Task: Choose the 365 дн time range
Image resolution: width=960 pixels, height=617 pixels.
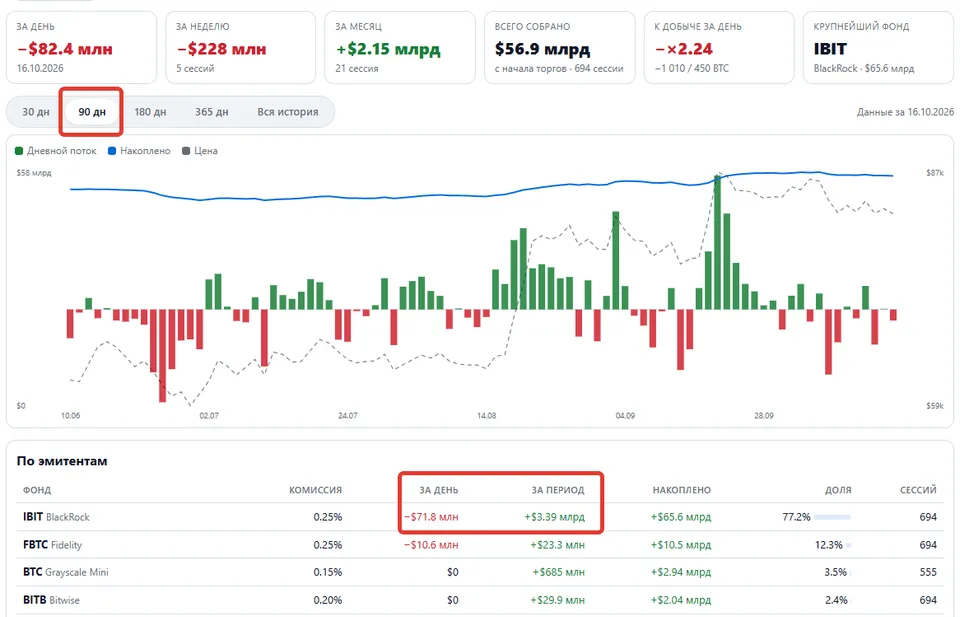Action: click(212, 112)
